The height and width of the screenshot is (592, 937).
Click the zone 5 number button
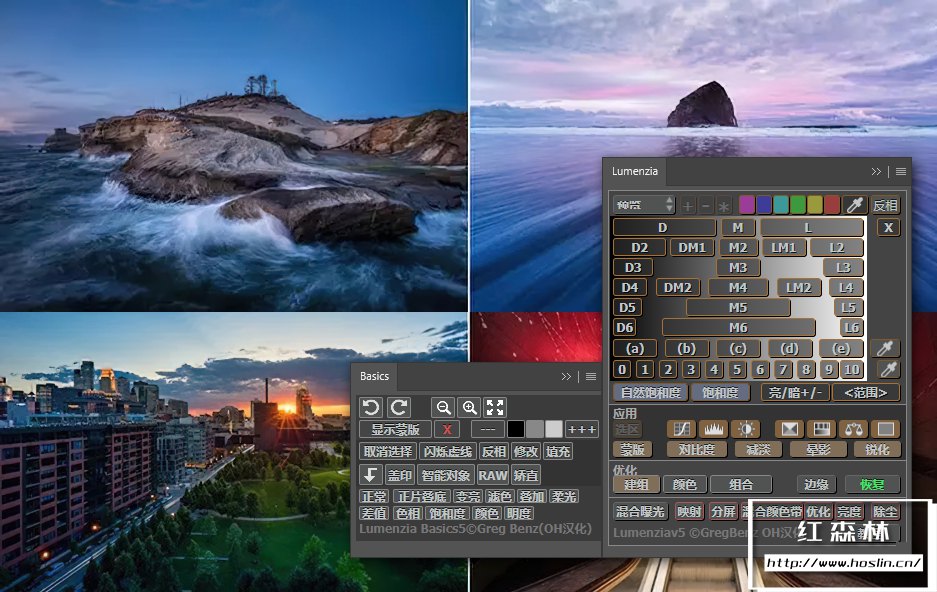pos(737,369)
